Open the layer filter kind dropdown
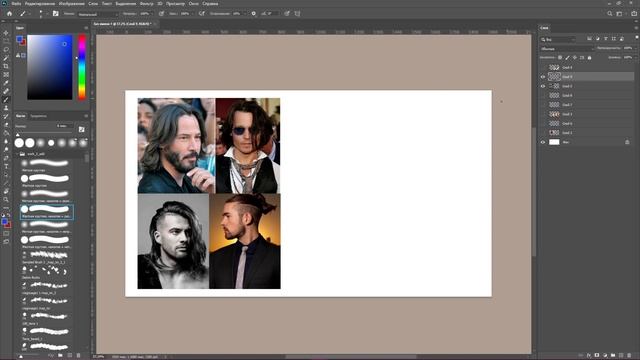Image resolution: width=640 pixels, height=360 pixels. (x=558, y=39)
